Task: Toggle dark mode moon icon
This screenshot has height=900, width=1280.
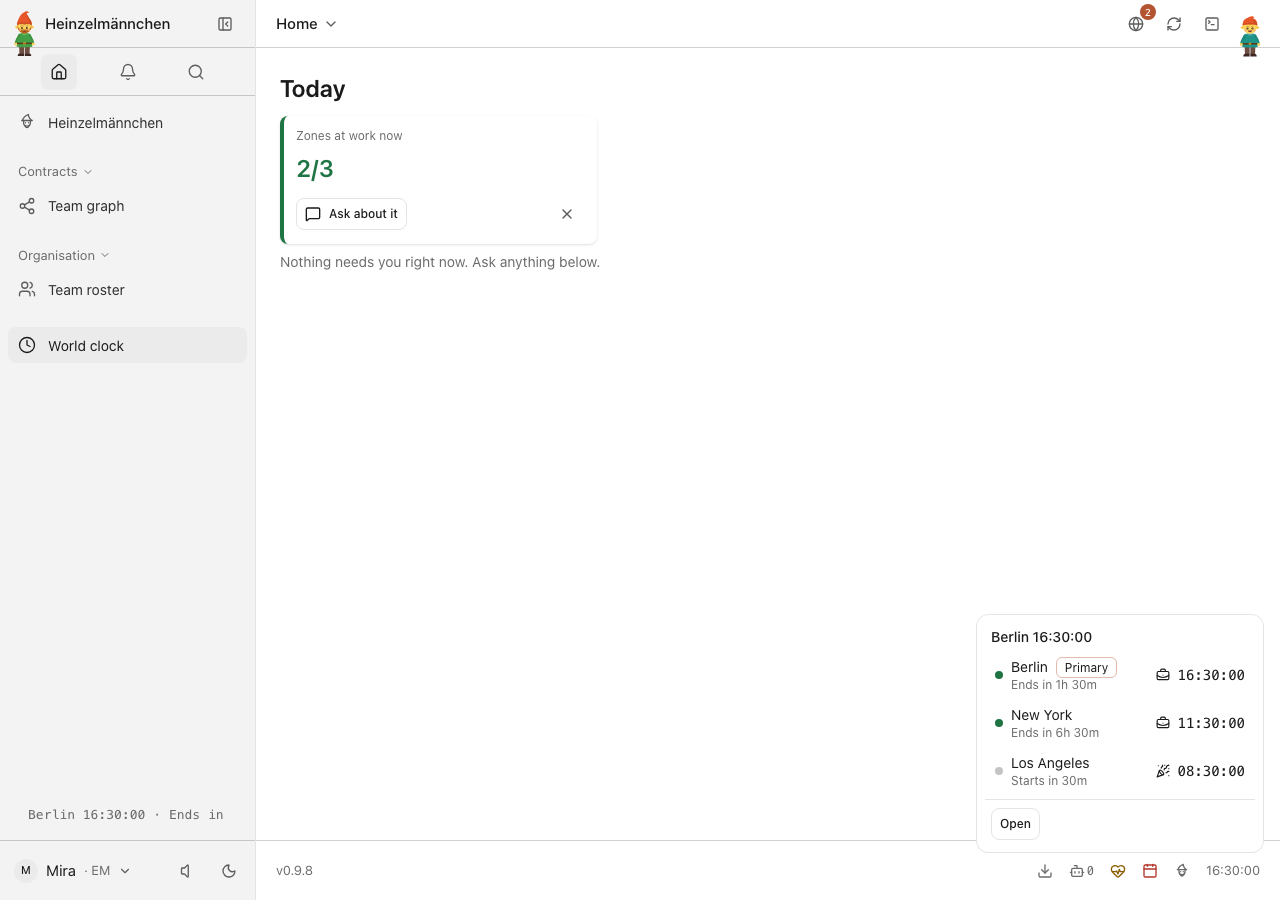Action: tap(229, 871)
